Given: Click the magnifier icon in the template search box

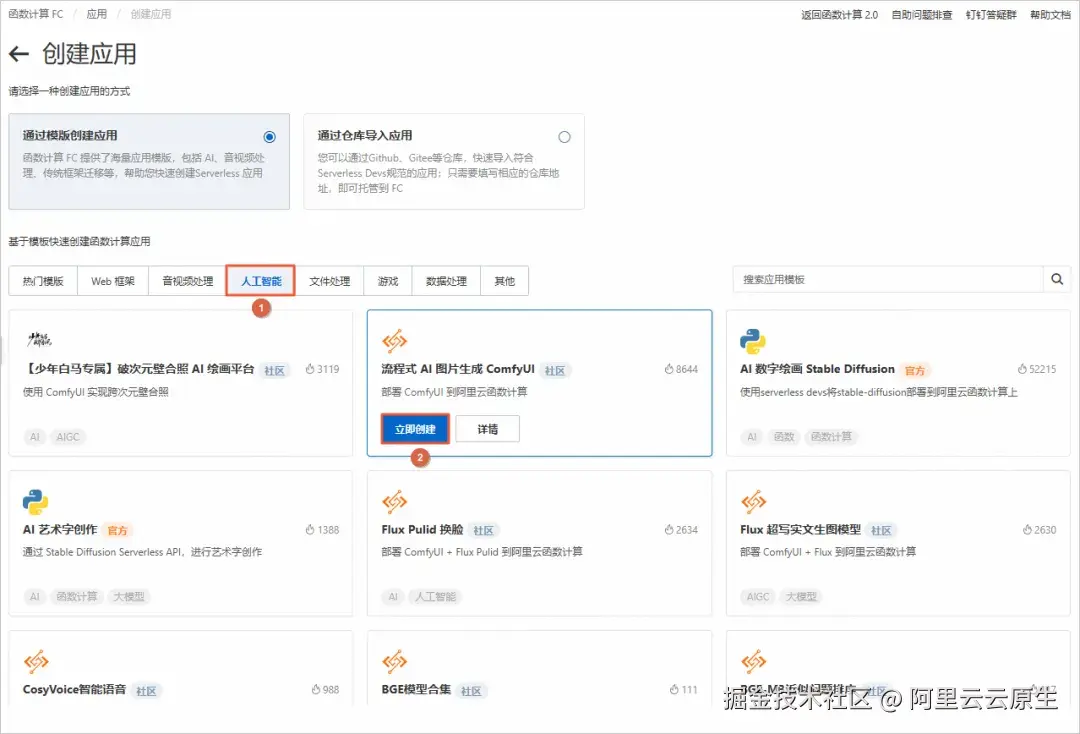Looking at the screenshot, I should pyautogui.click(x=1057, y=280).
